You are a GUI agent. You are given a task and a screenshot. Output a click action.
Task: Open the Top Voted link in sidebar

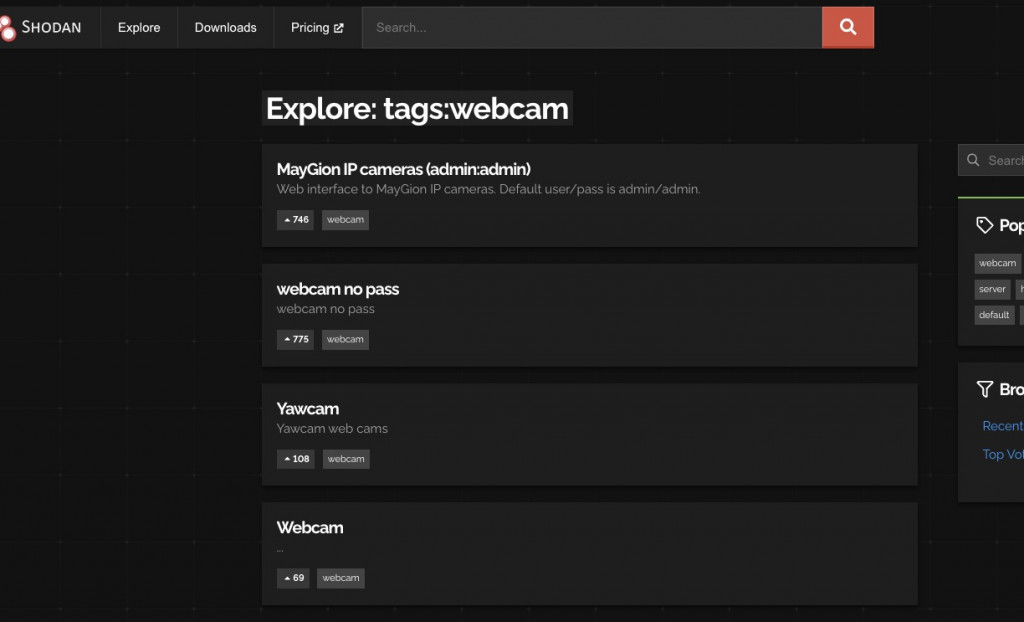(1003, 454)
